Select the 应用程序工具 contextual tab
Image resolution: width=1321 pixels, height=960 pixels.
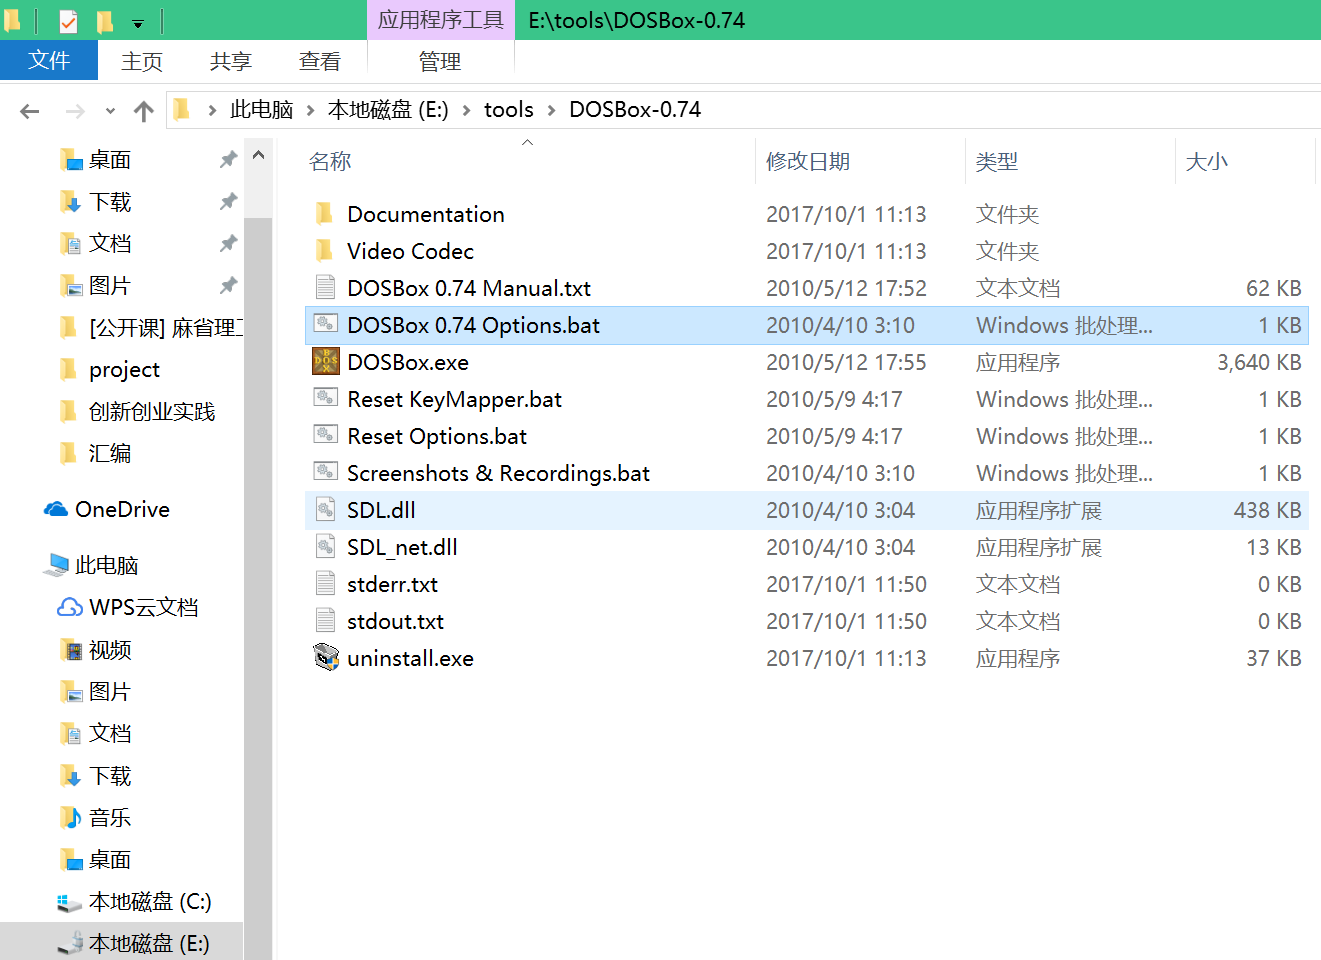pos(441,20)
